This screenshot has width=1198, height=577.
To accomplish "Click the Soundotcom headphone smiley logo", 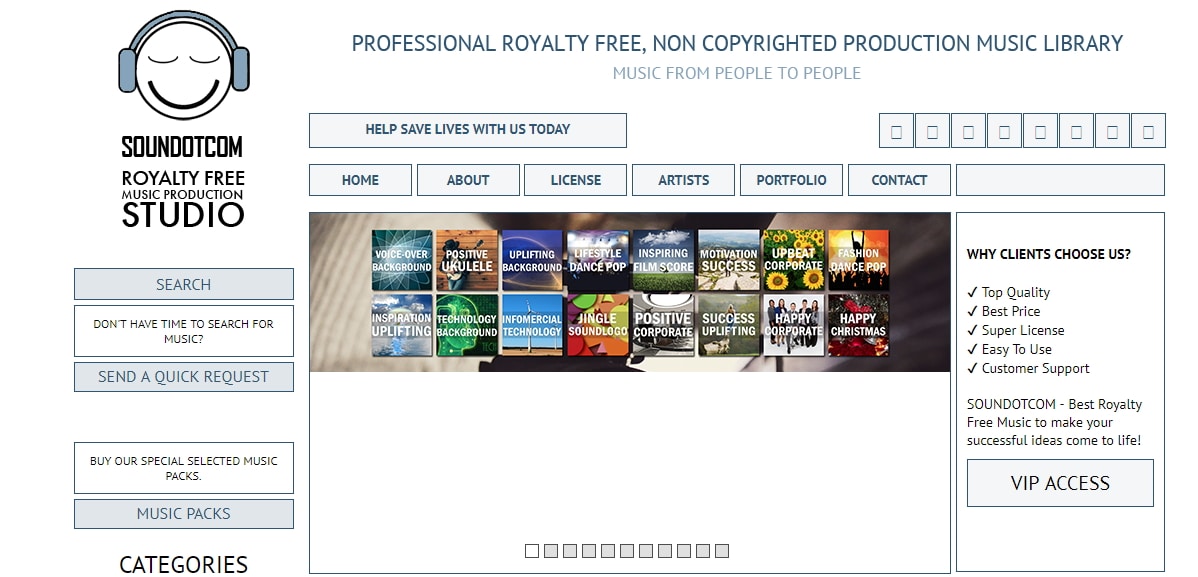I will pos(183,65).
